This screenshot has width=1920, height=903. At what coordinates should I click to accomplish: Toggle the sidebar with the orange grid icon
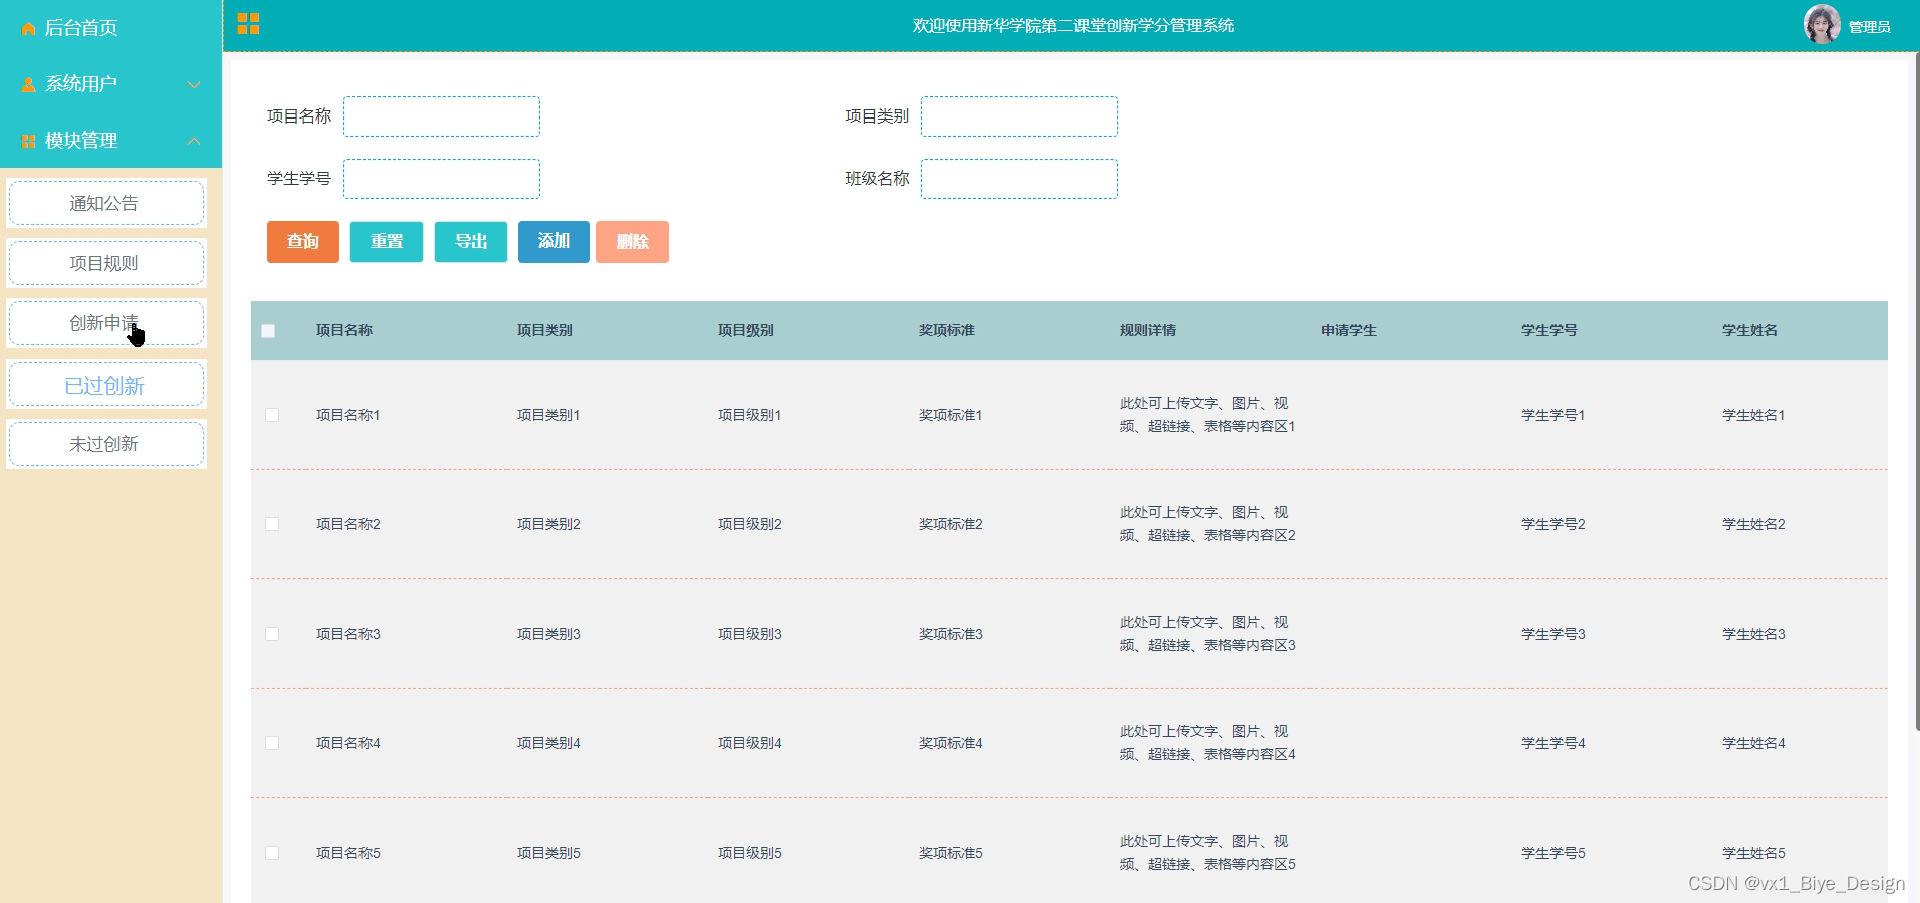click(249, 24)
